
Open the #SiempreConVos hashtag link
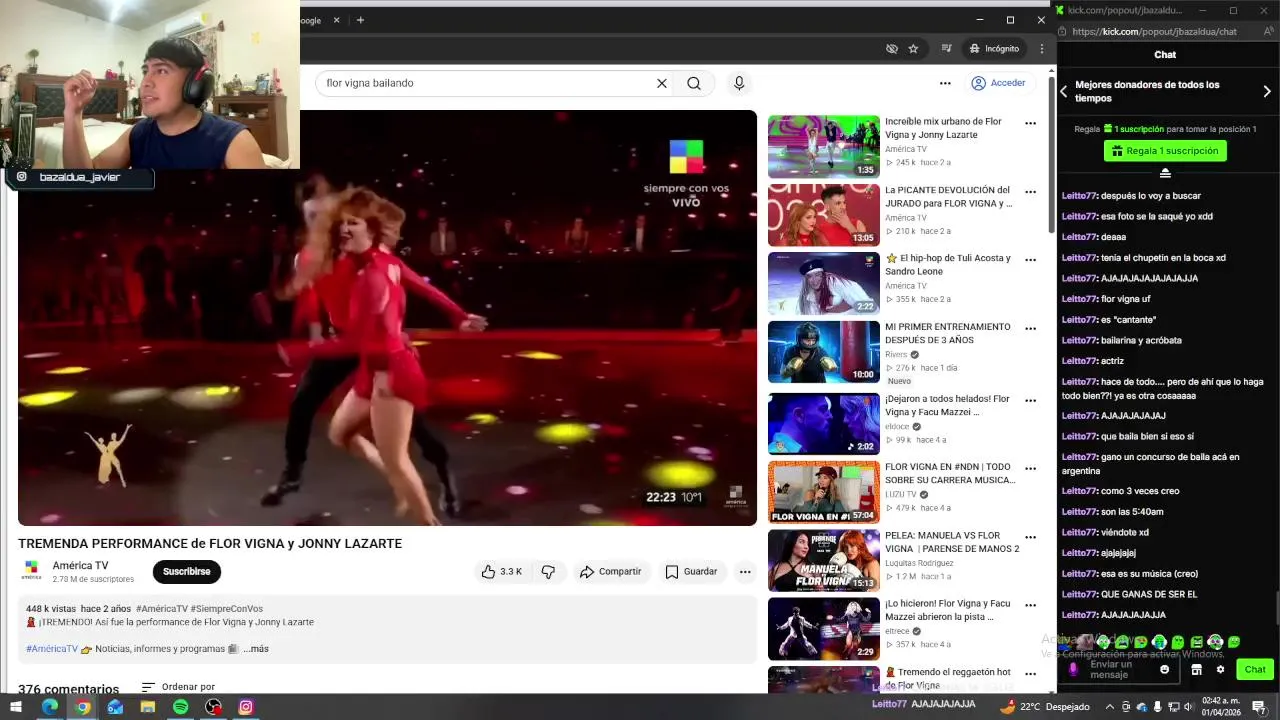(x=227, y=609)
